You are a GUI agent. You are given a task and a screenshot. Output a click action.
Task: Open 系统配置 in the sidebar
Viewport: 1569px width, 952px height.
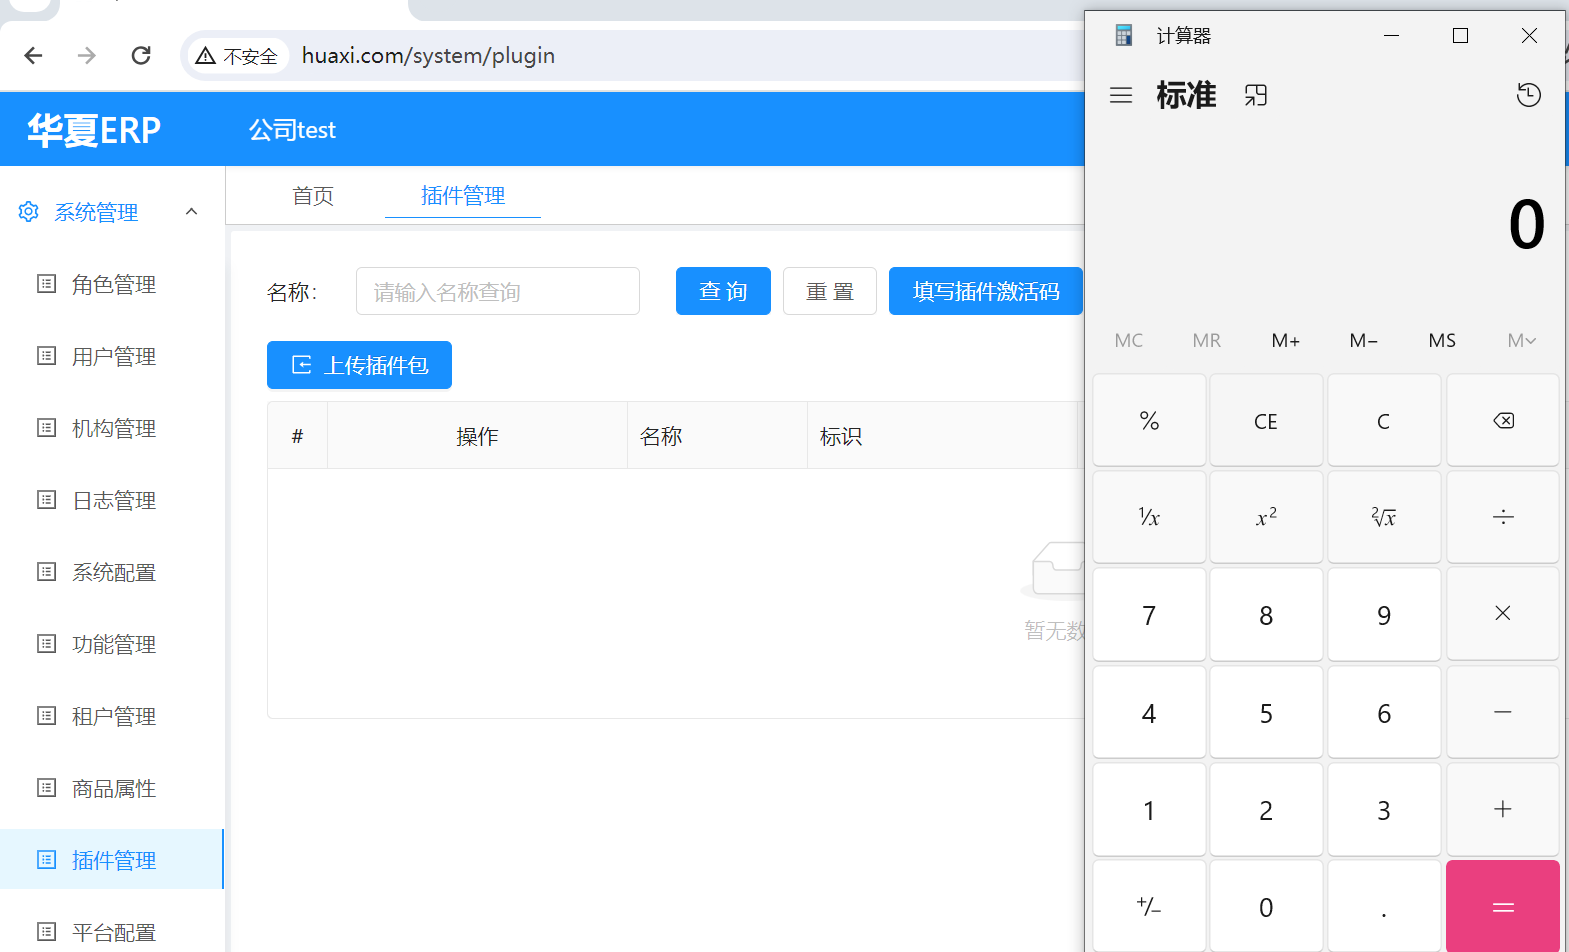click(x=112, y=573)
